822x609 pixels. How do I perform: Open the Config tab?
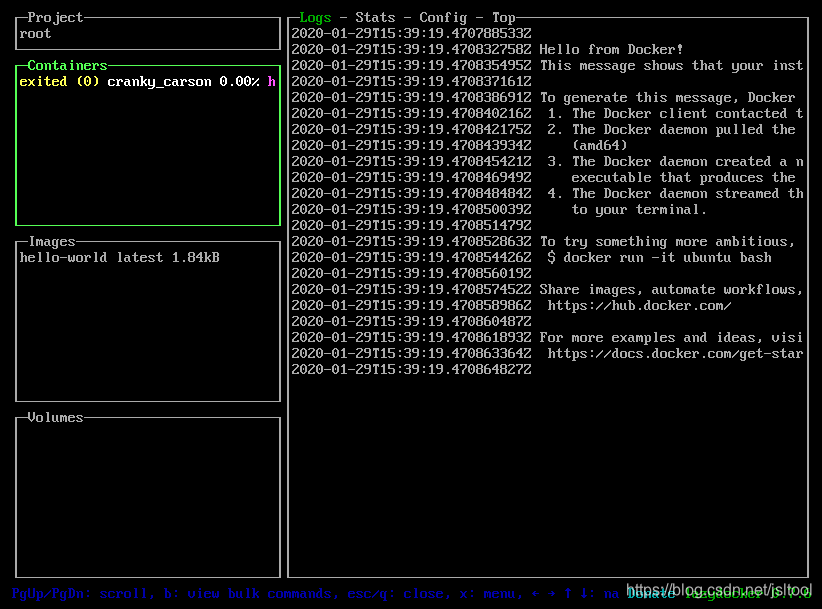[443, 17]
